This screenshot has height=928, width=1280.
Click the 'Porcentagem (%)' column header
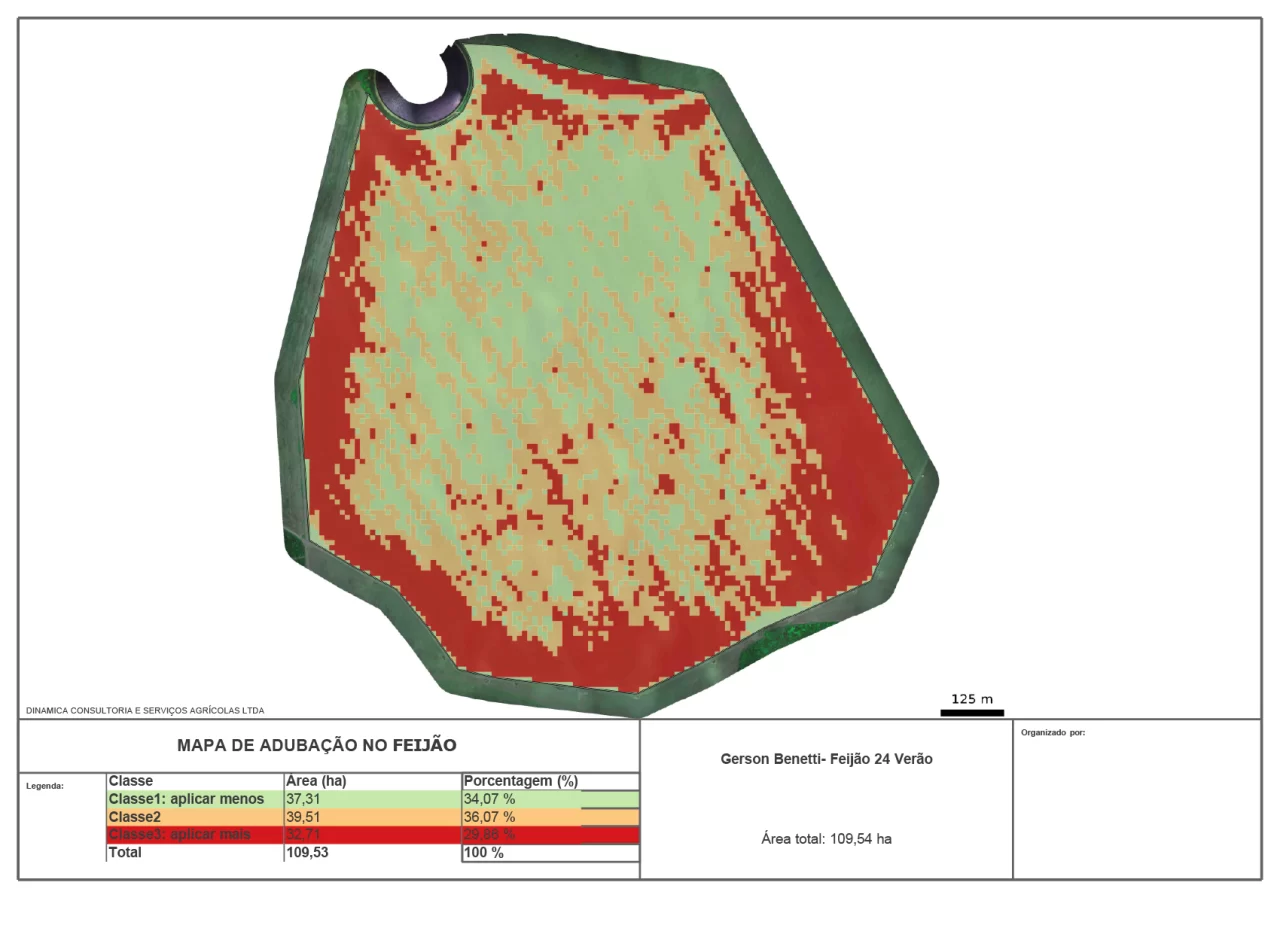pos(521,781)
